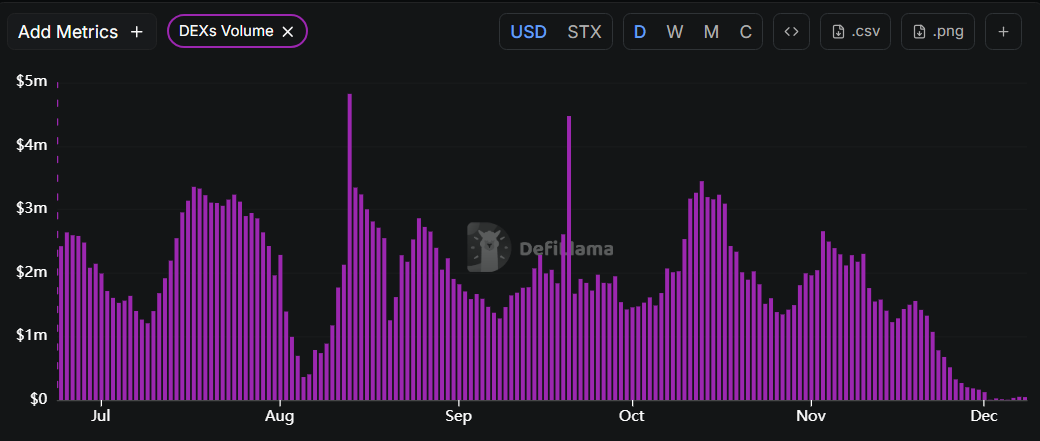Switch currency denomination to USD
Screen dimensions: 1040x441
(529, 32)
